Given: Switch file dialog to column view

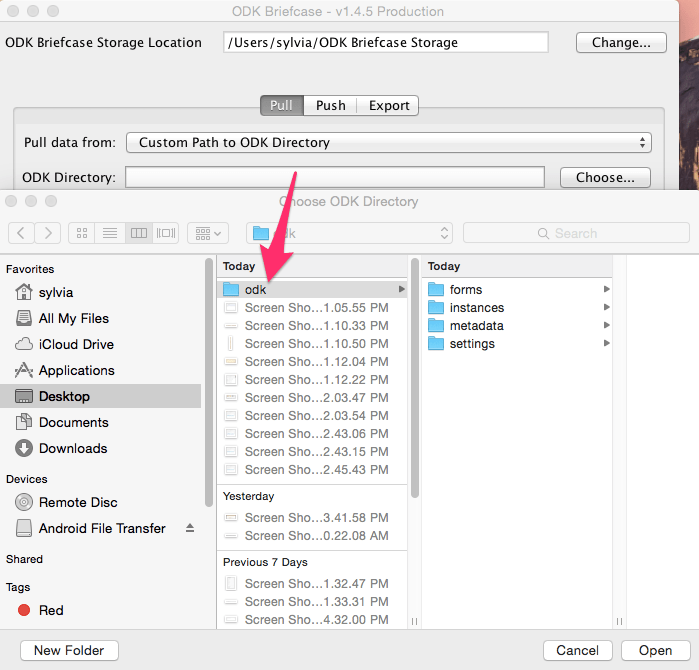Looking at the screenshot, I should click(139, 233).
